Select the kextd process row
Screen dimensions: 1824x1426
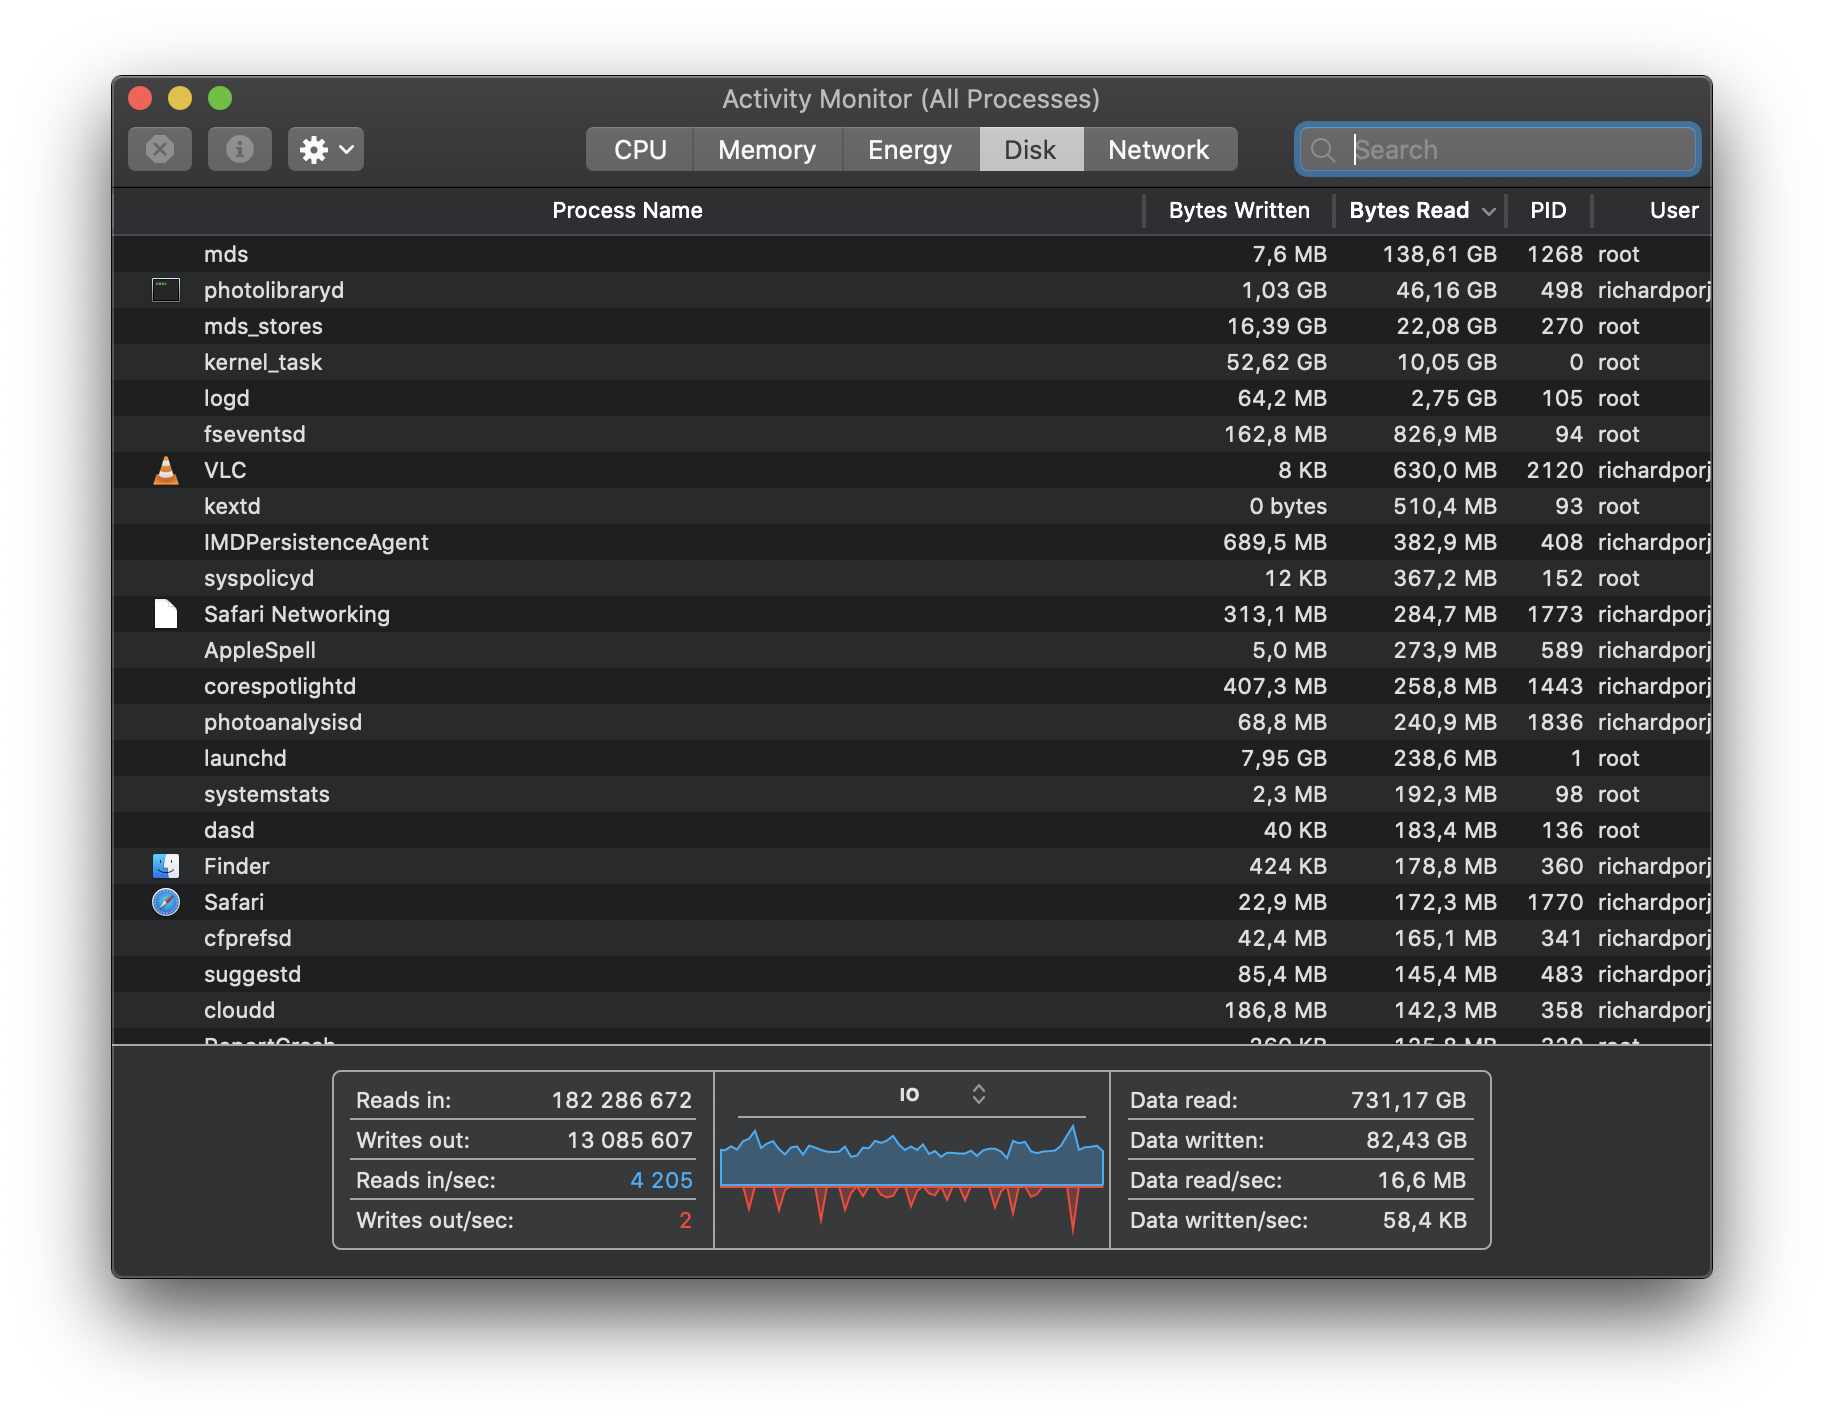[x=912, y=506]
